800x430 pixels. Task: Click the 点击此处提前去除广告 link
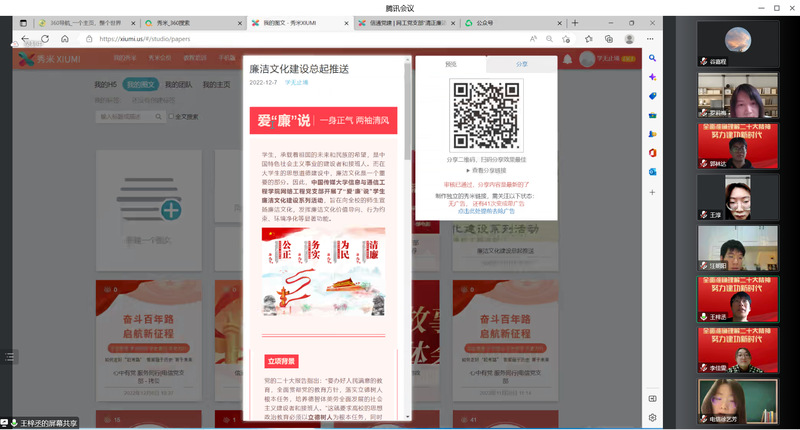click(485, 211)
